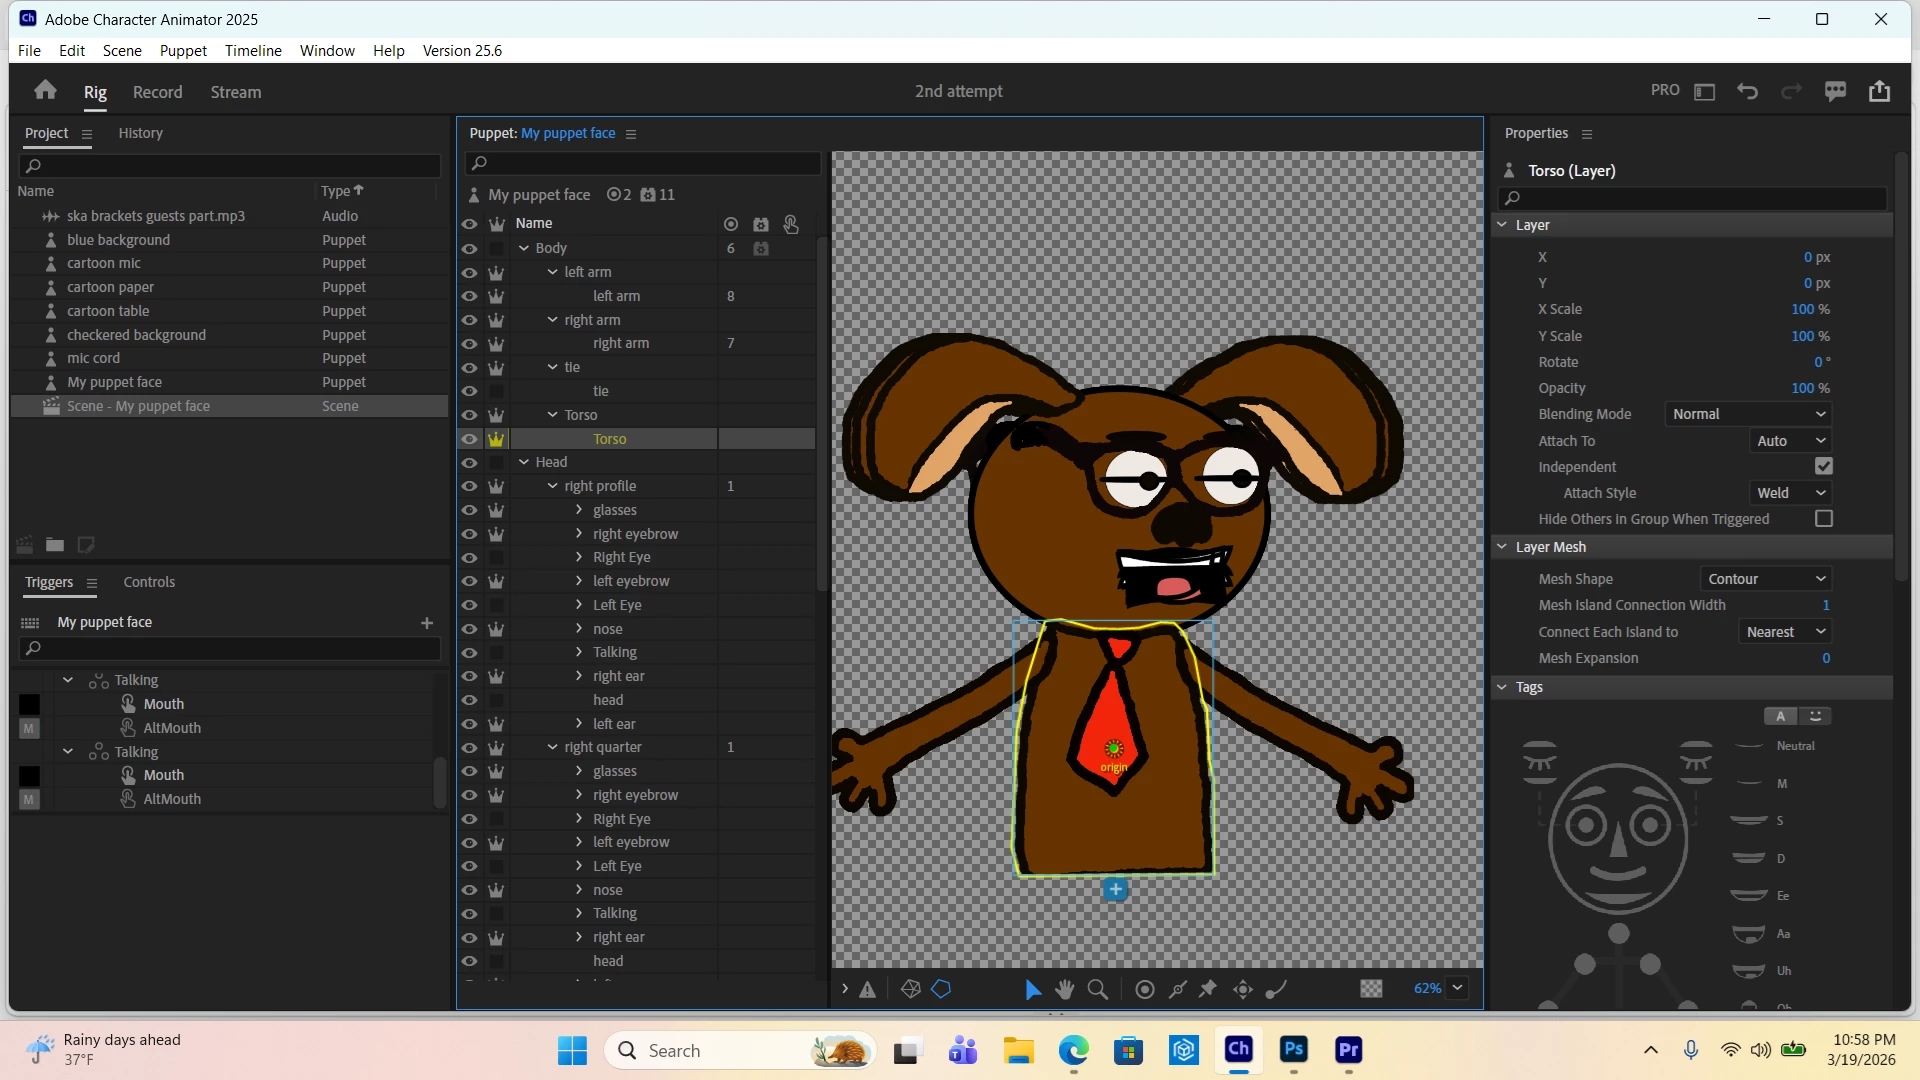Switch to the Record tab
The width and height of the screenshot is (1920, 1080).
157,92
